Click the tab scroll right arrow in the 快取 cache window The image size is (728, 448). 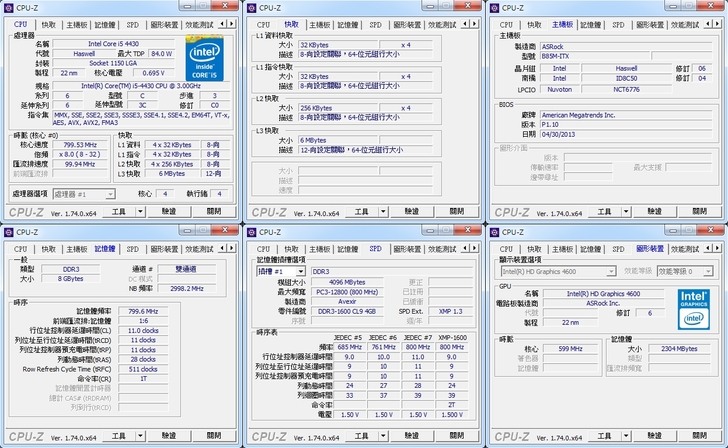[474, 24]
